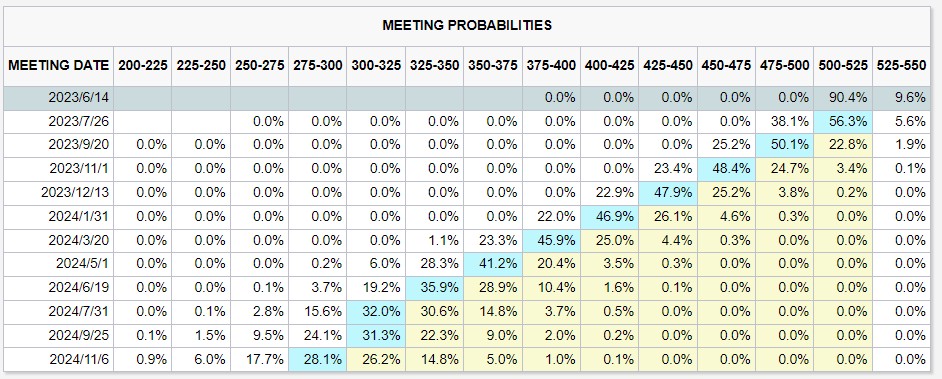Click the 46.9% cell for 2024/1/31

pos(609,217)
